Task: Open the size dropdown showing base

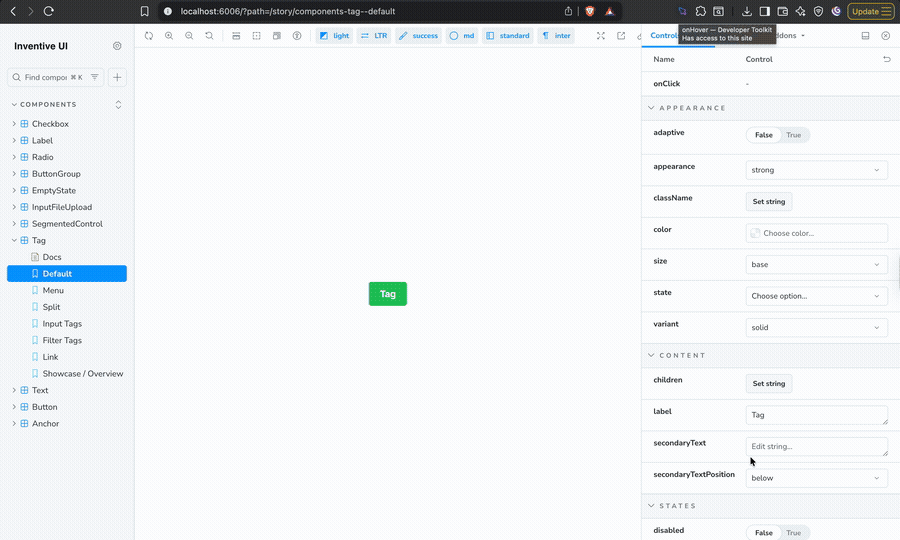Action: [816, 265]
